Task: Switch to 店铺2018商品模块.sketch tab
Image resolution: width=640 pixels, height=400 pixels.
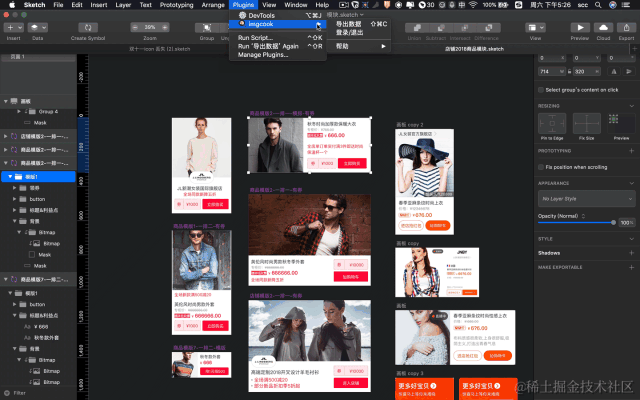Action: point(474,49)
